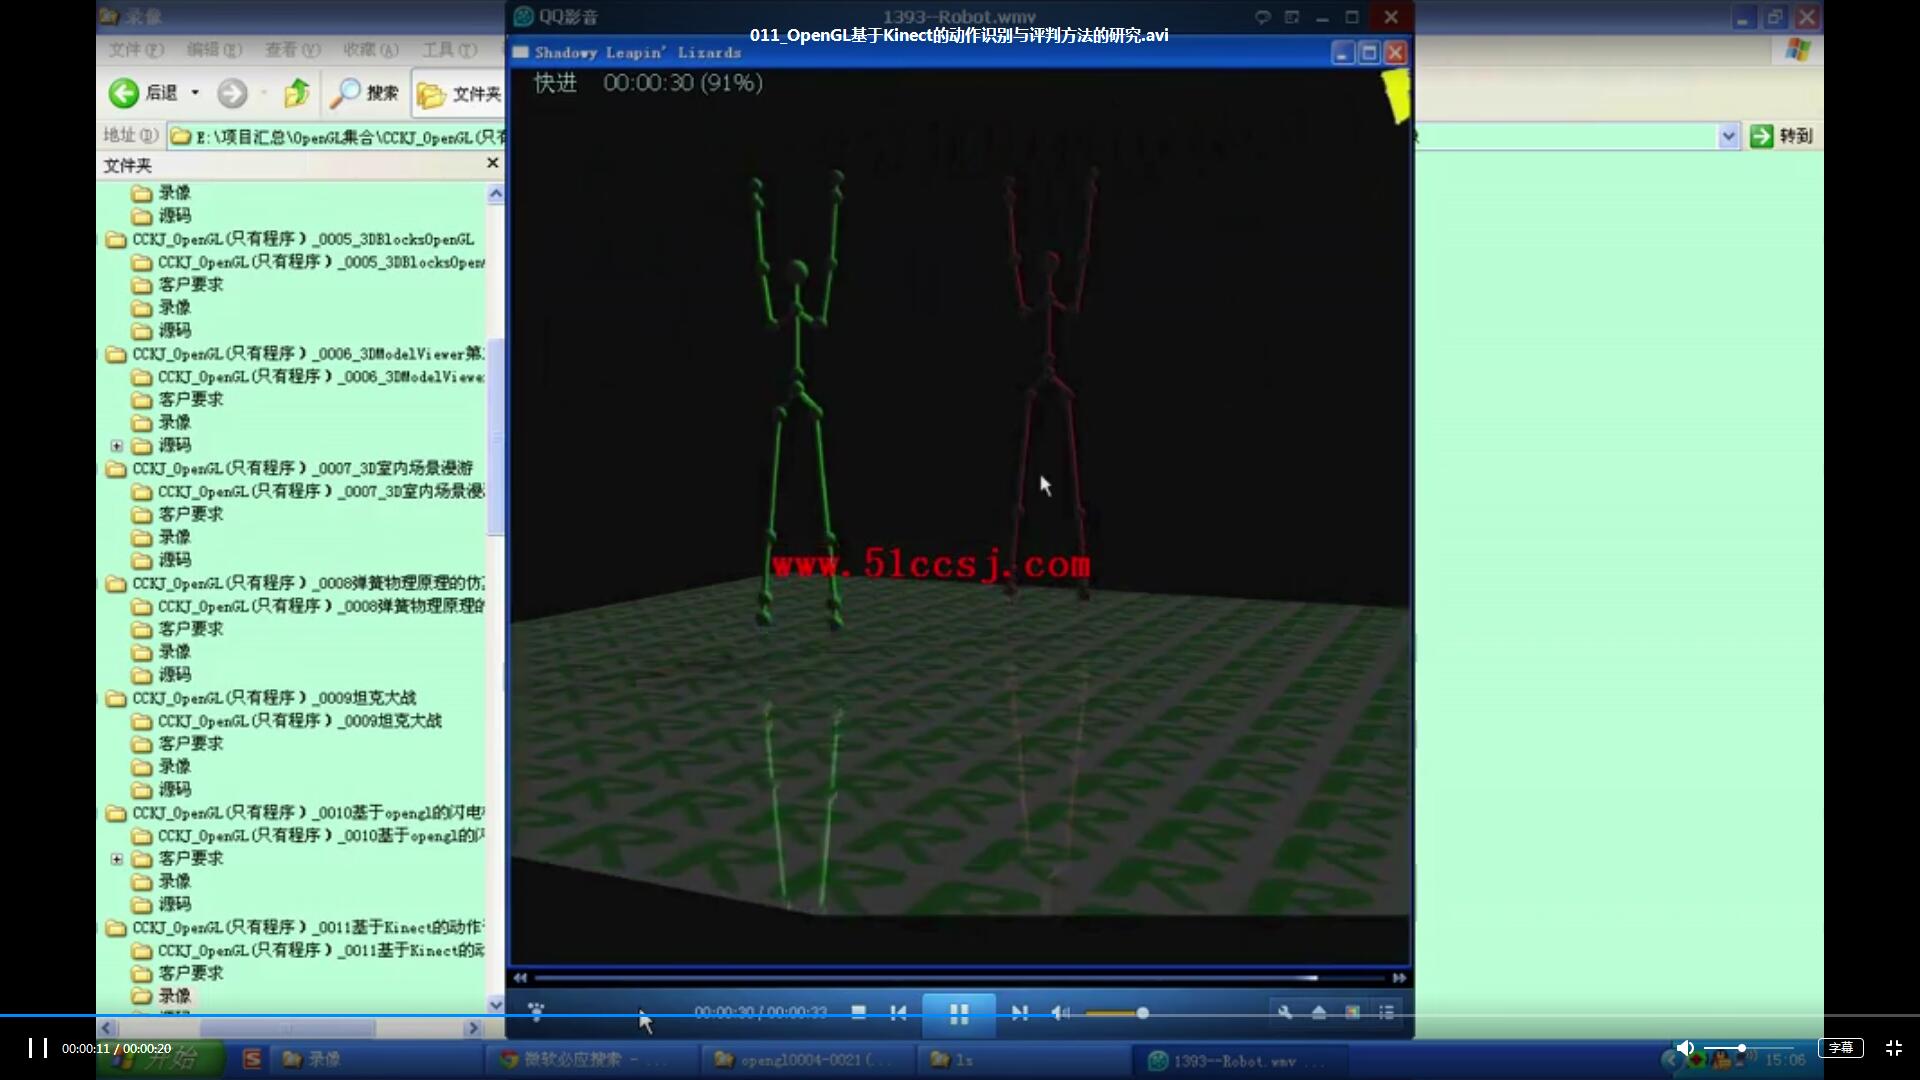Toggle the outer video play/pause button
The image size is (1920, 1080).
coord(37,1048)
